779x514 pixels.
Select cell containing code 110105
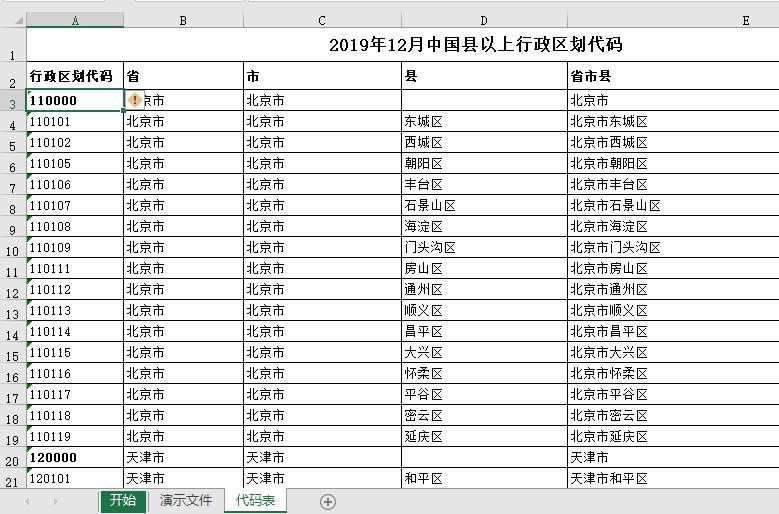pyautogui.click(x=75, y=163)
